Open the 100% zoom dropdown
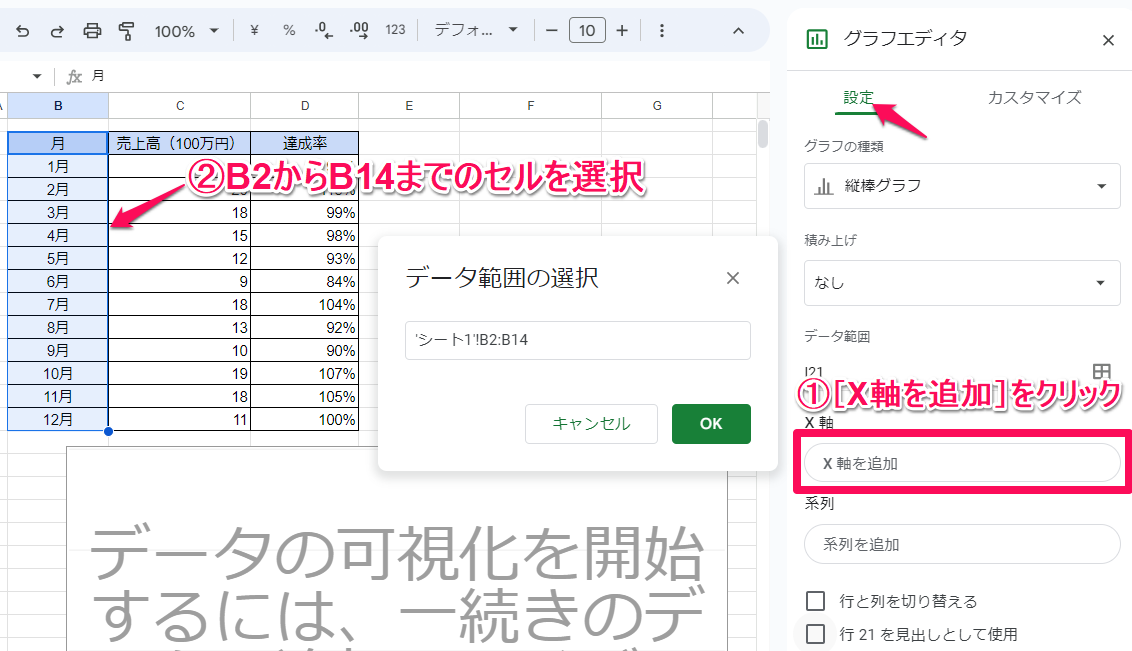This screenshot has width=1132, height=651. (186, 31)
